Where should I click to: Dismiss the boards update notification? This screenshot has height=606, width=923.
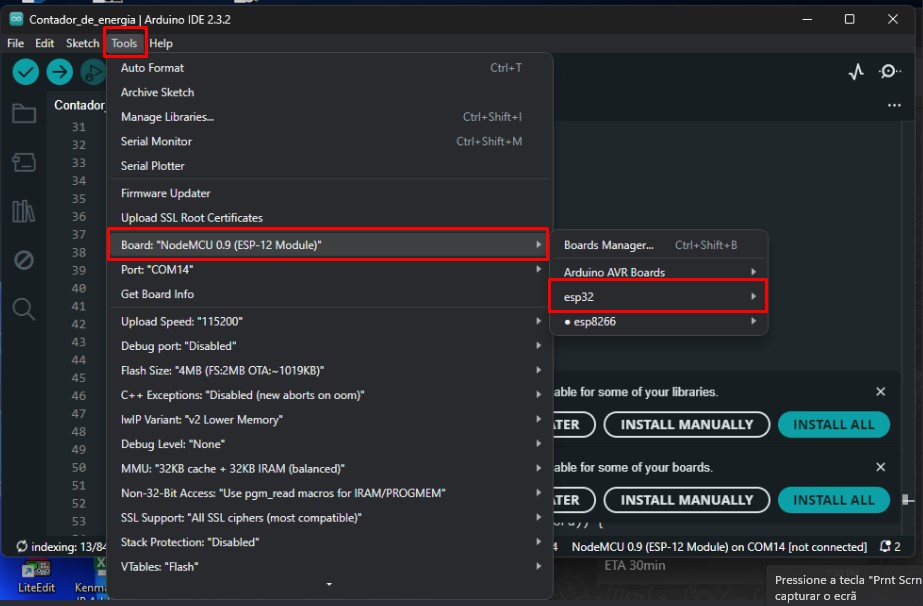[x=880, y=469]
